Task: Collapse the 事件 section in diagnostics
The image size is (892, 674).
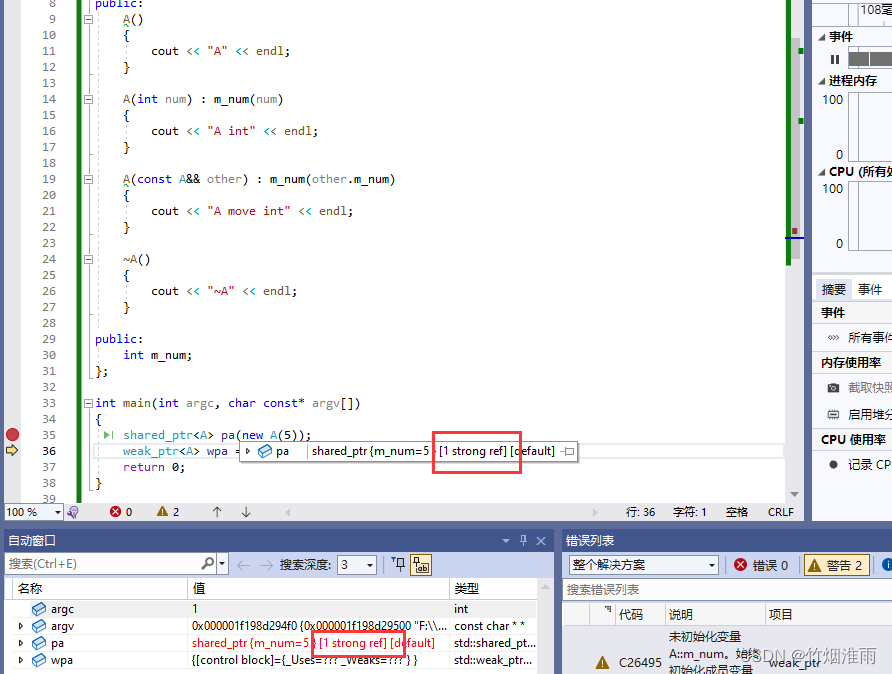Action: (x=821, y=37)
